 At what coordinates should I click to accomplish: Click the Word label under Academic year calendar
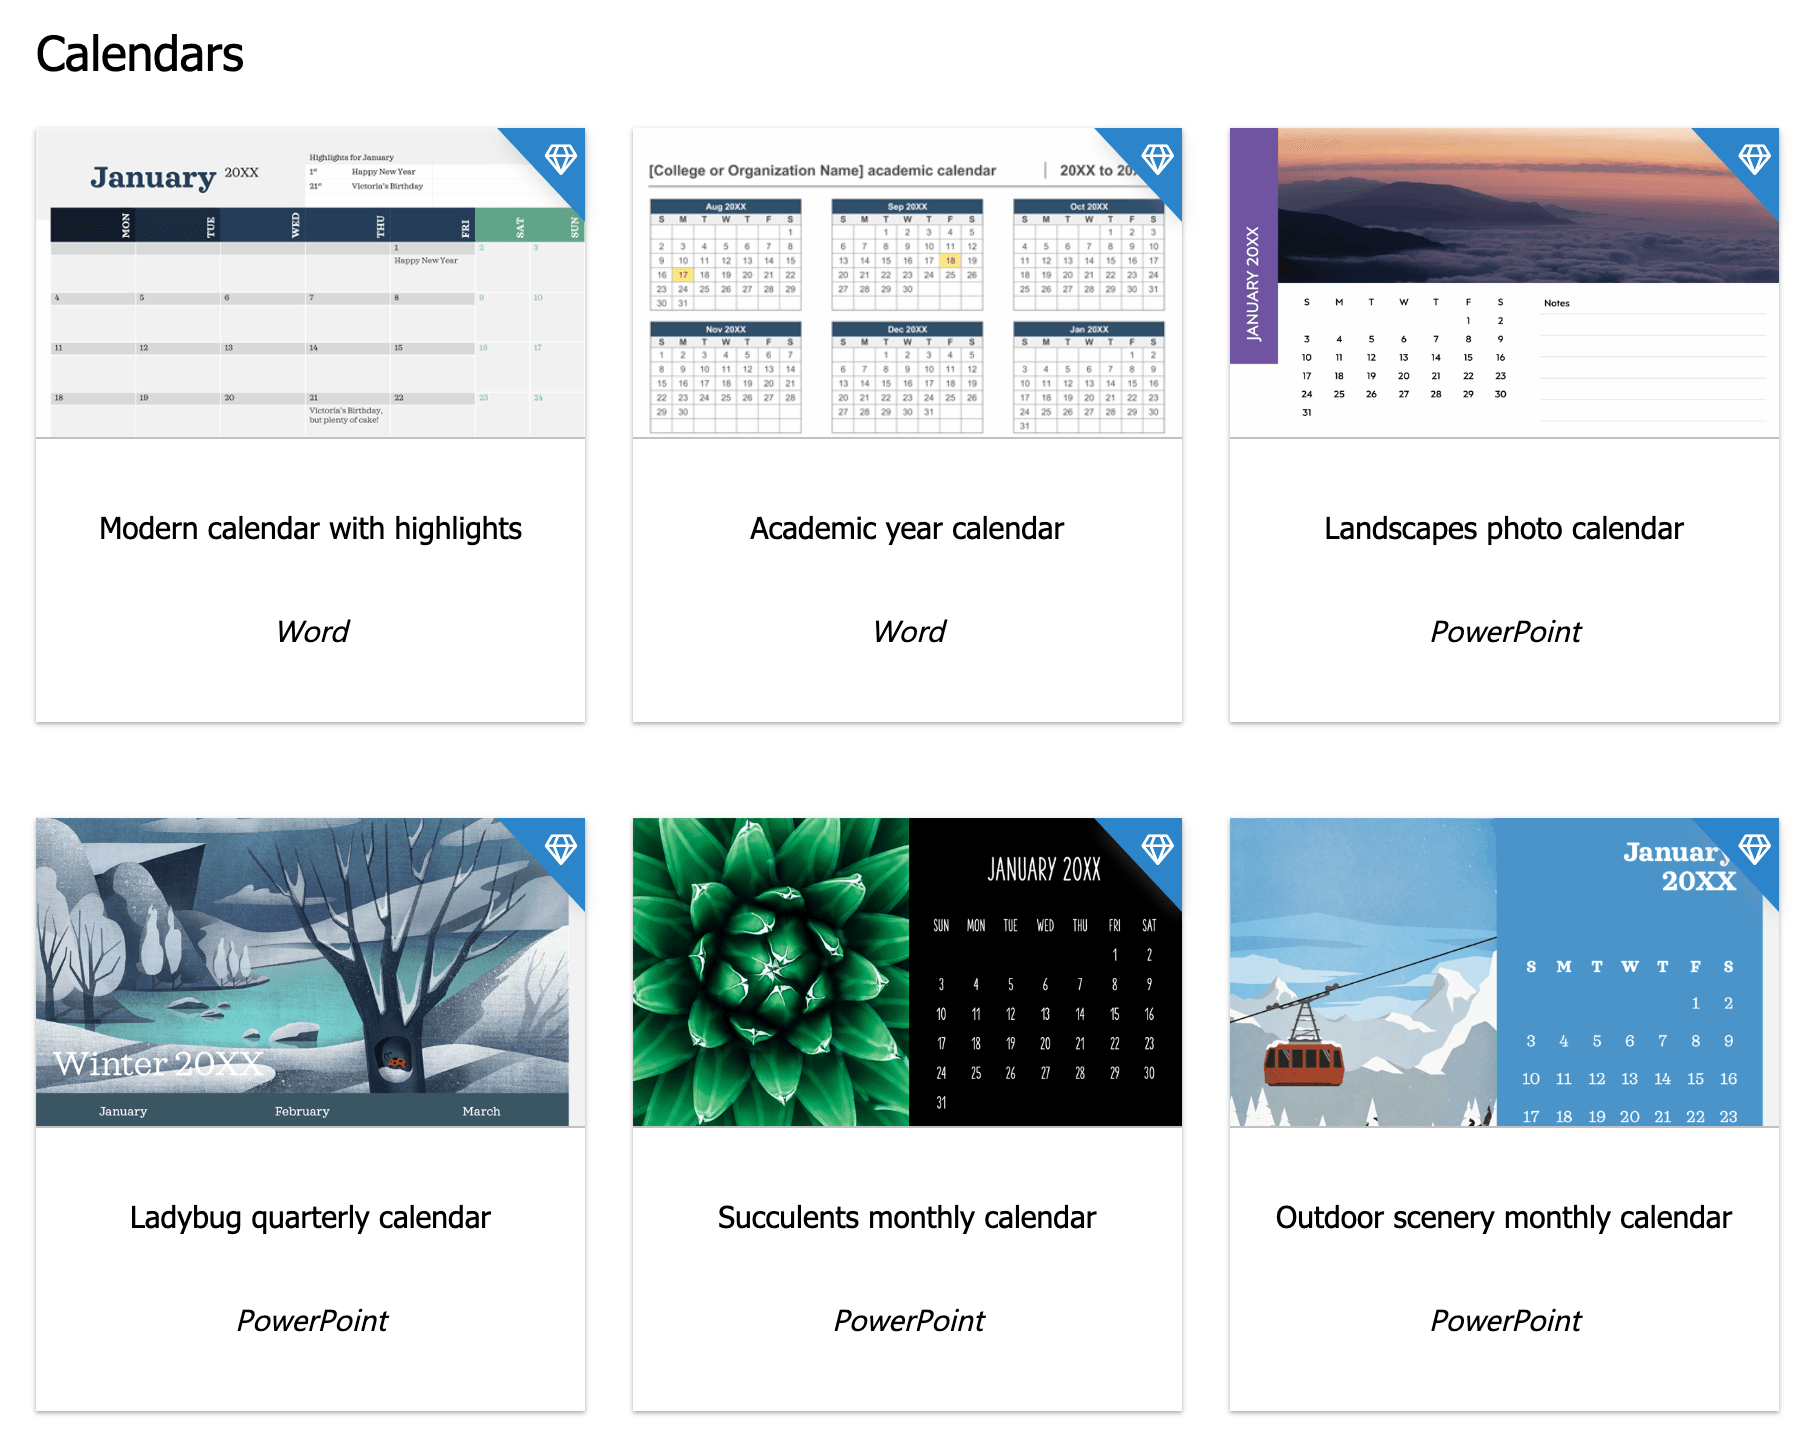[908, 630]
